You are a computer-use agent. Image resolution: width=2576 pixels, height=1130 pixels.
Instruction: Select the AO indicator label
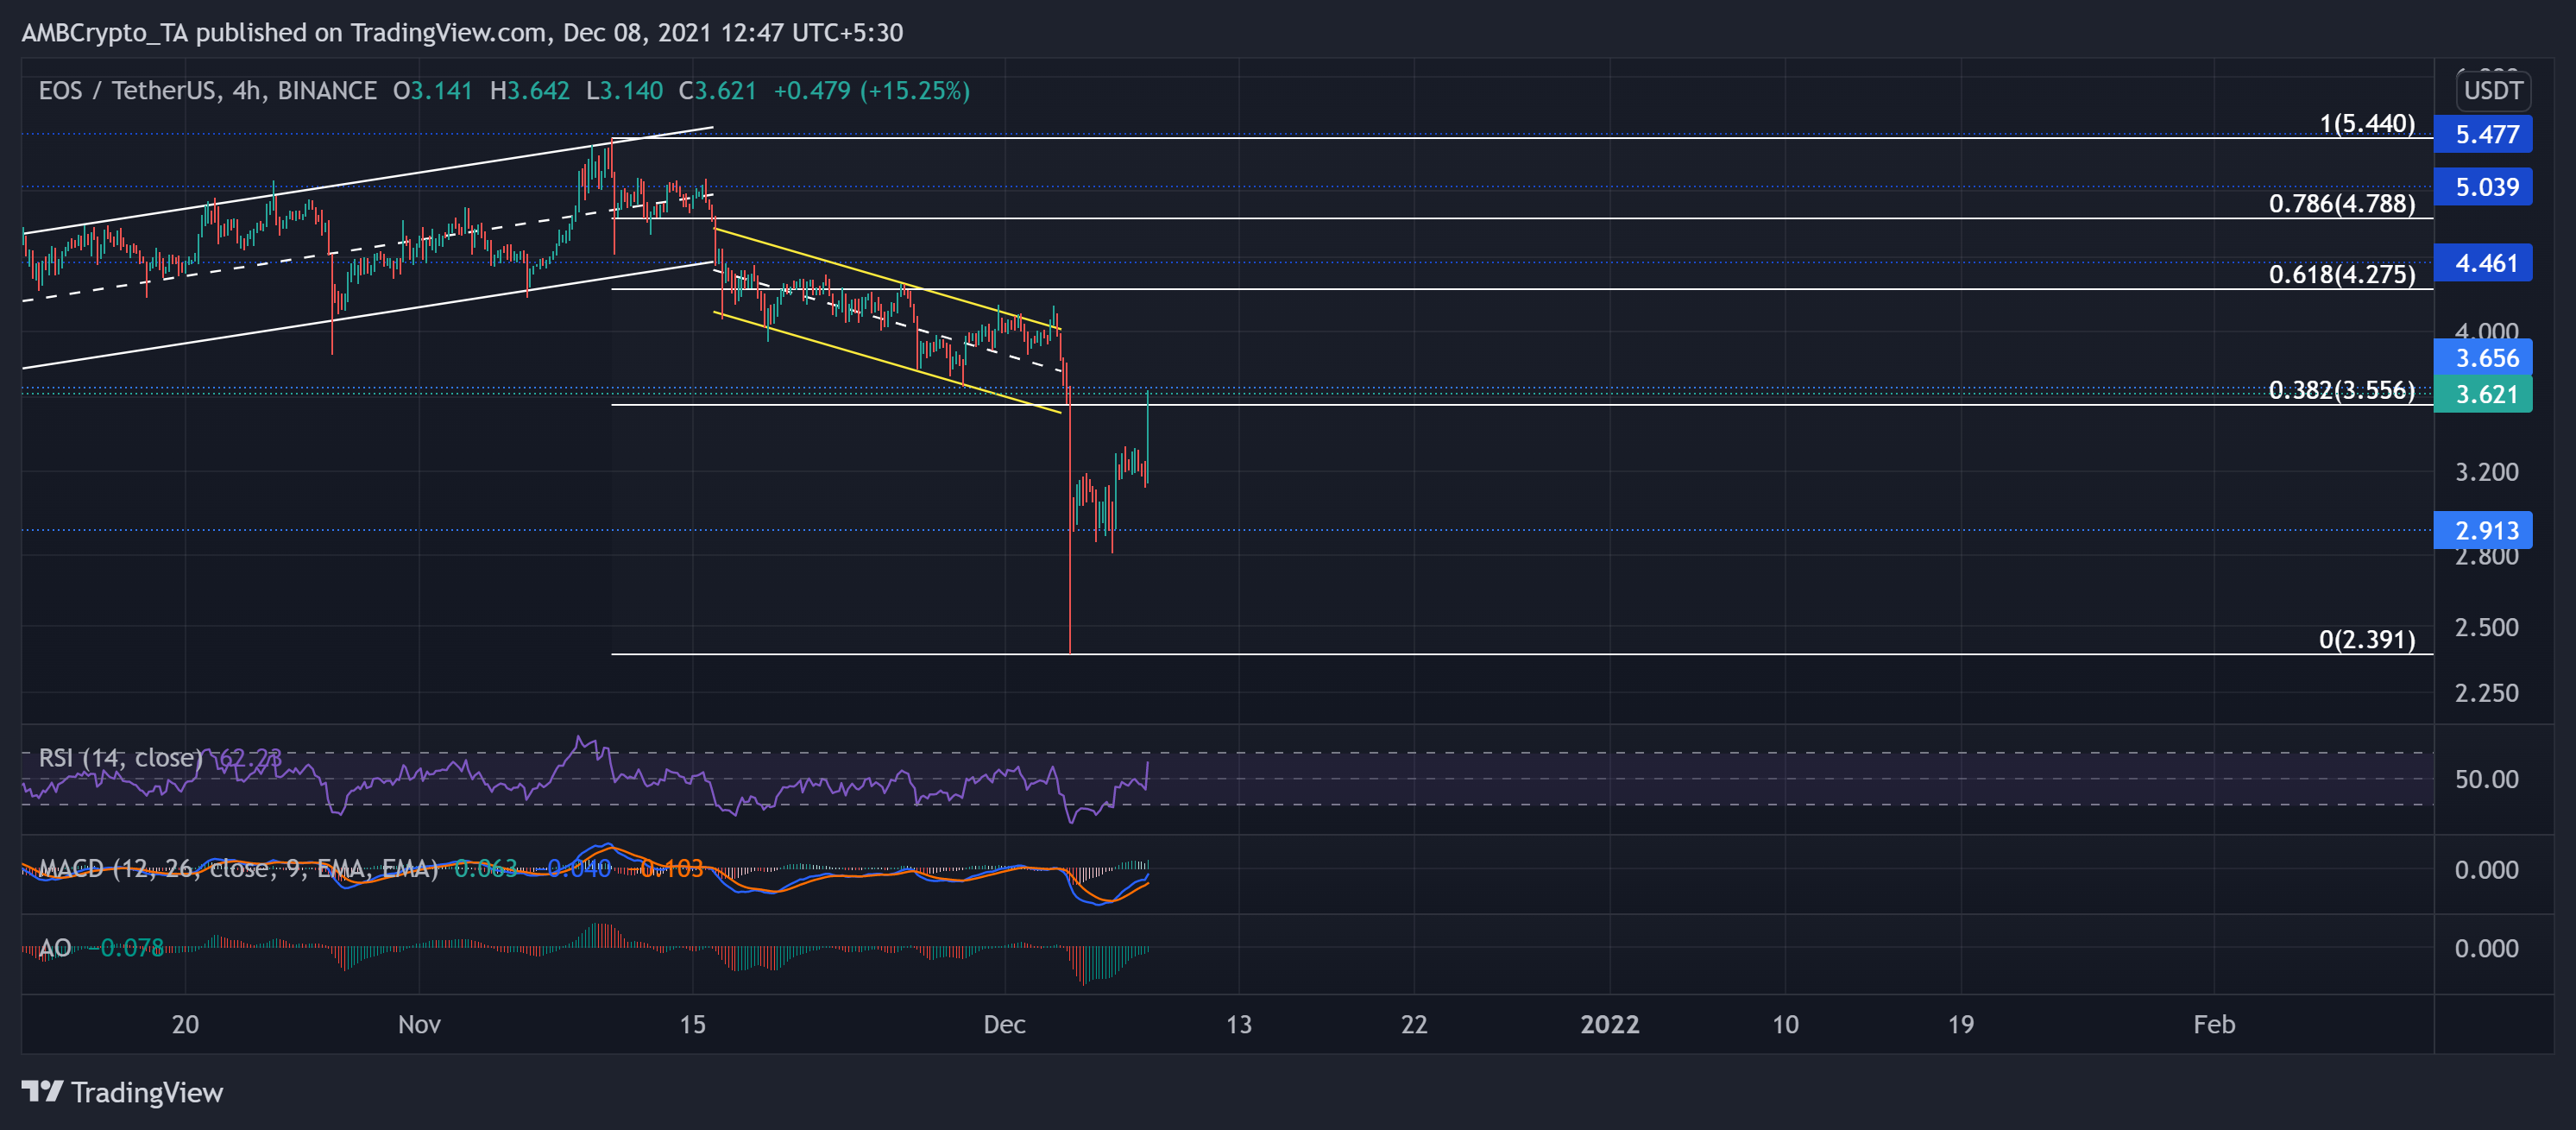point(55,948)
